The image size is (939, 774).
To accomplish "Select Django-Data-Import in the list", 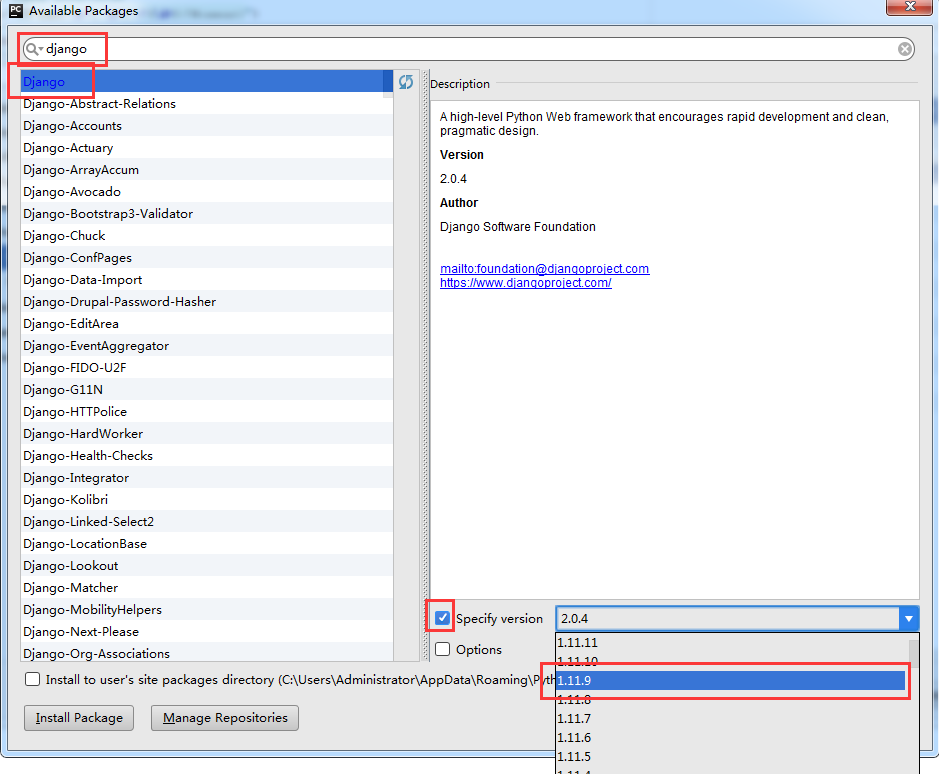I will pyautogui.click(x=207, y=280).
